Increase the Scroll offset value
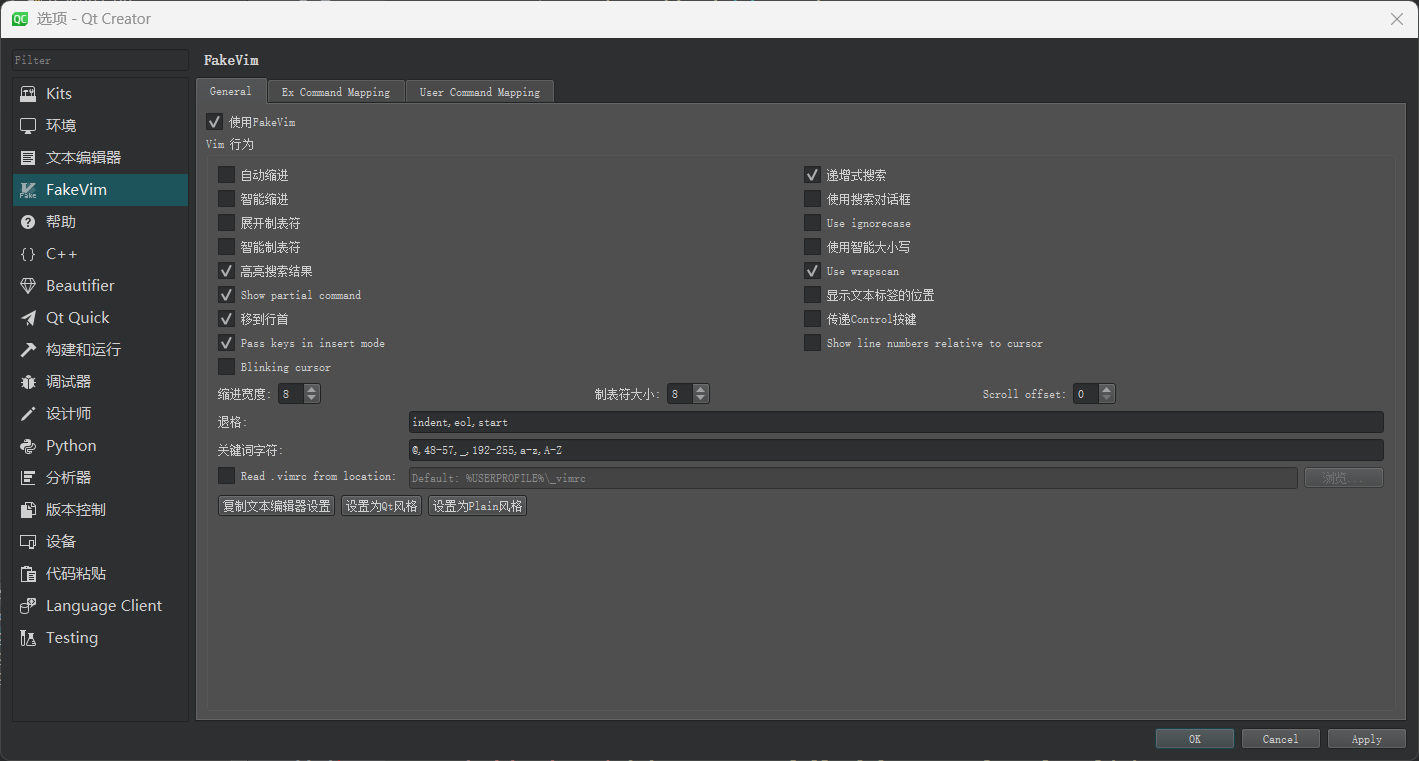The height and width of the screenshot is (761, 1419). (1107, 390)
